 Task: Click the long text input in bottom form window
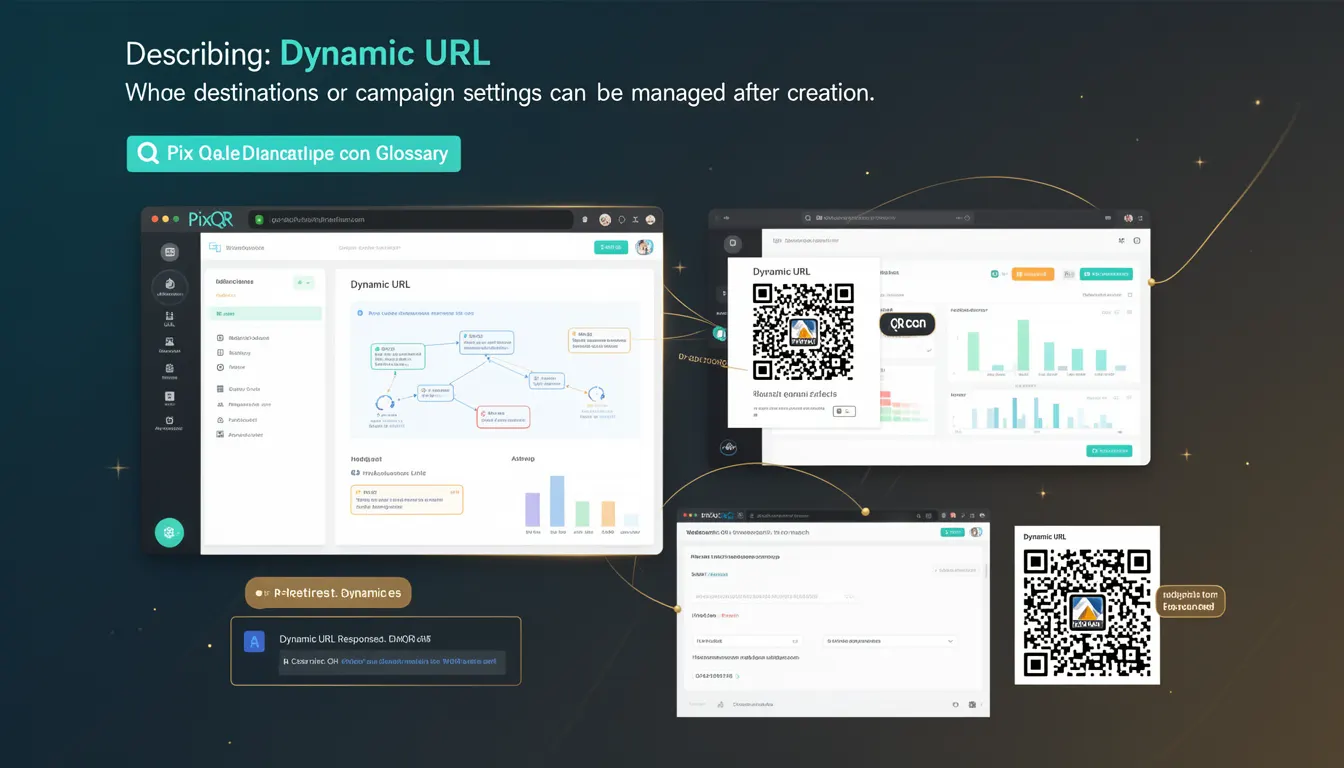pyautogui.click(x=774, y=596)
